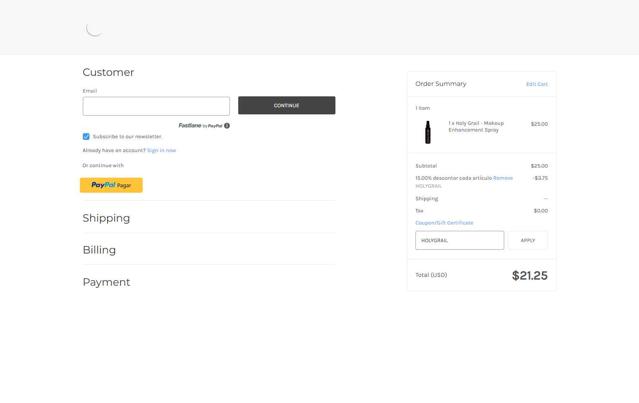
Task: Pay with the PayPal Pagar button
Action: [111, 185]
